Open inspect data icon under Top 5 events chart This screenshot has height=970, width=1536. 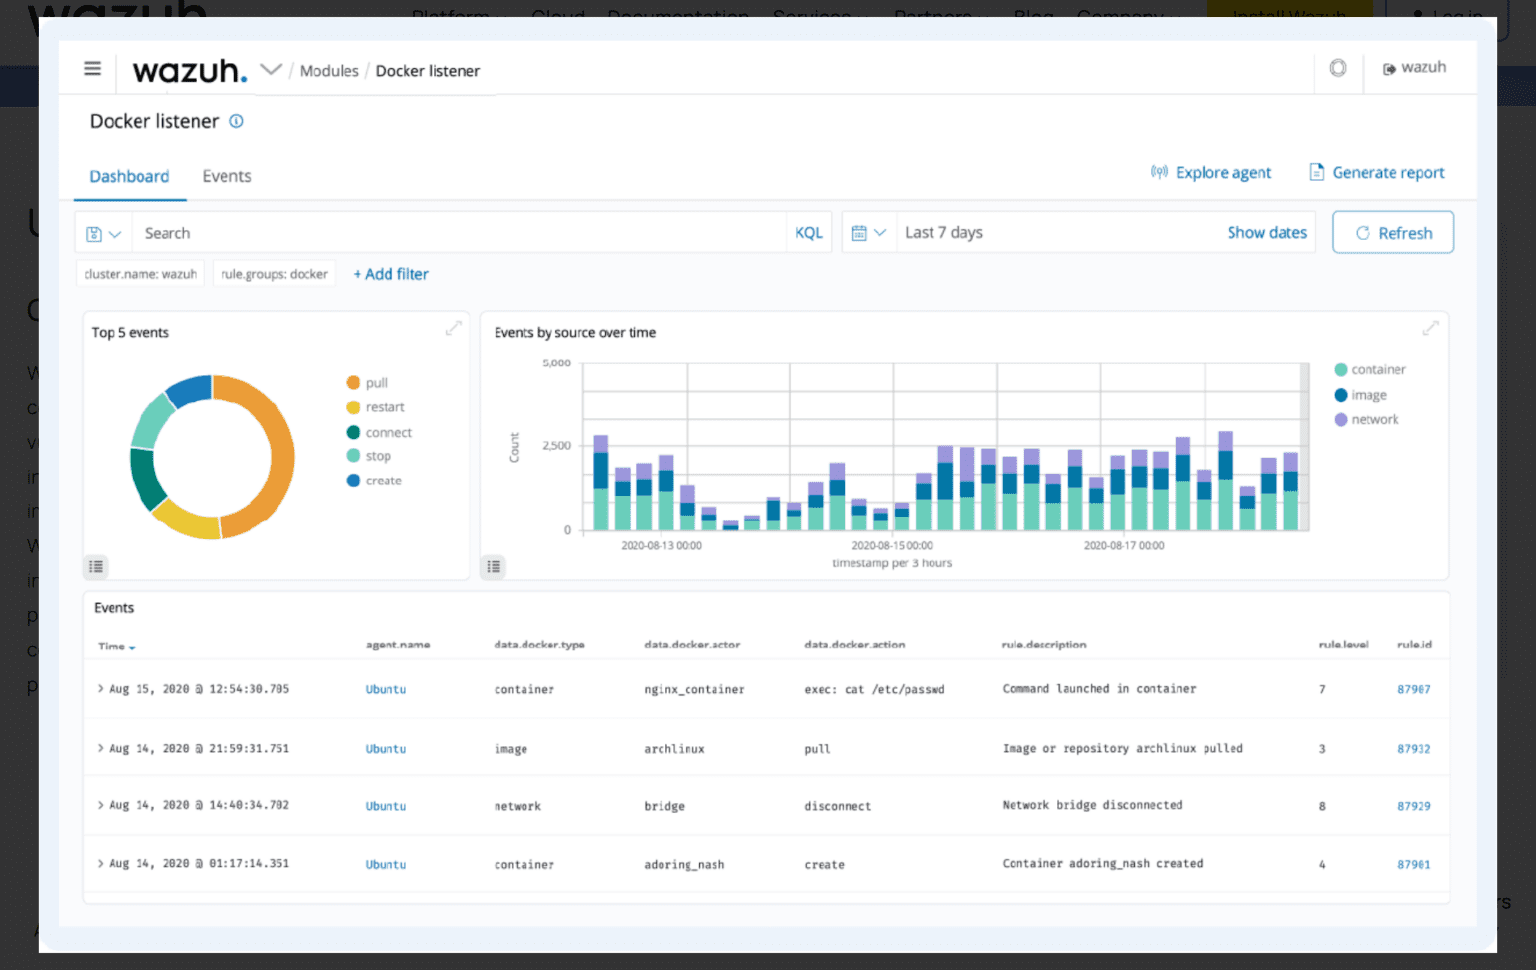click(95, 566)
